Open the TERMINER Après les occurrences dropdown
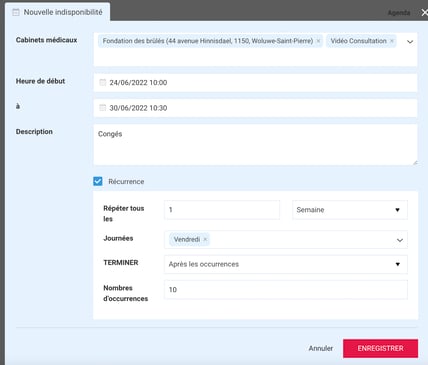 point(286,264)
